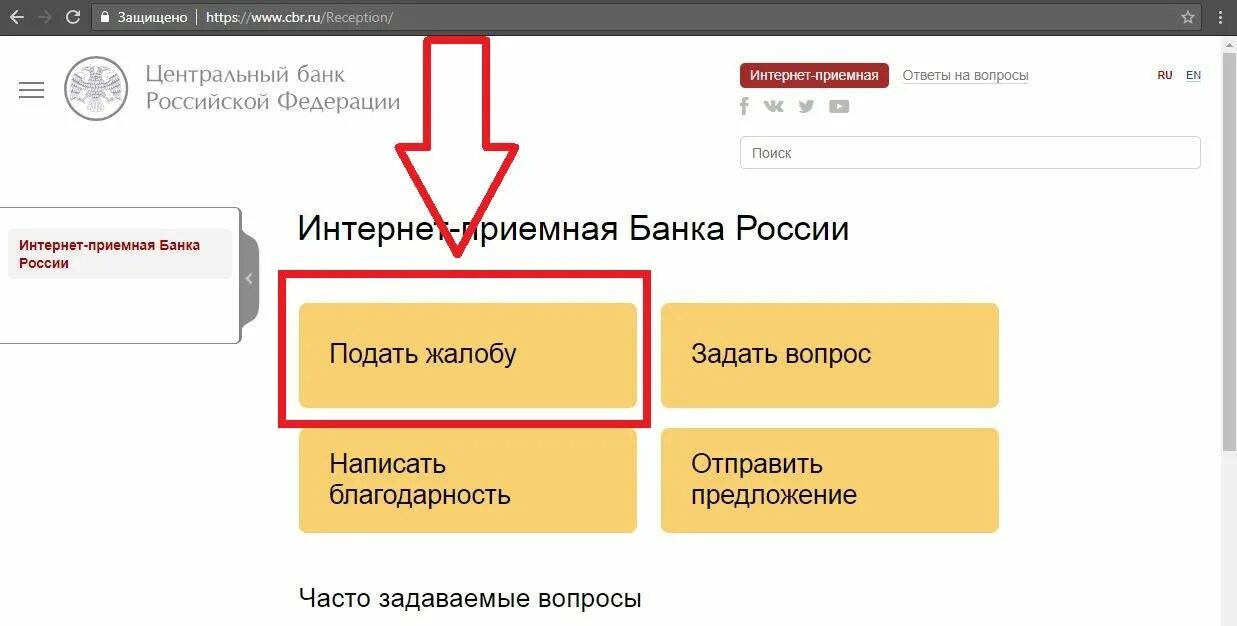The width and height of the screenshot is (1237, 626).
Task: Open the Ответы на вопросы link
Action: tap(965, 75)
